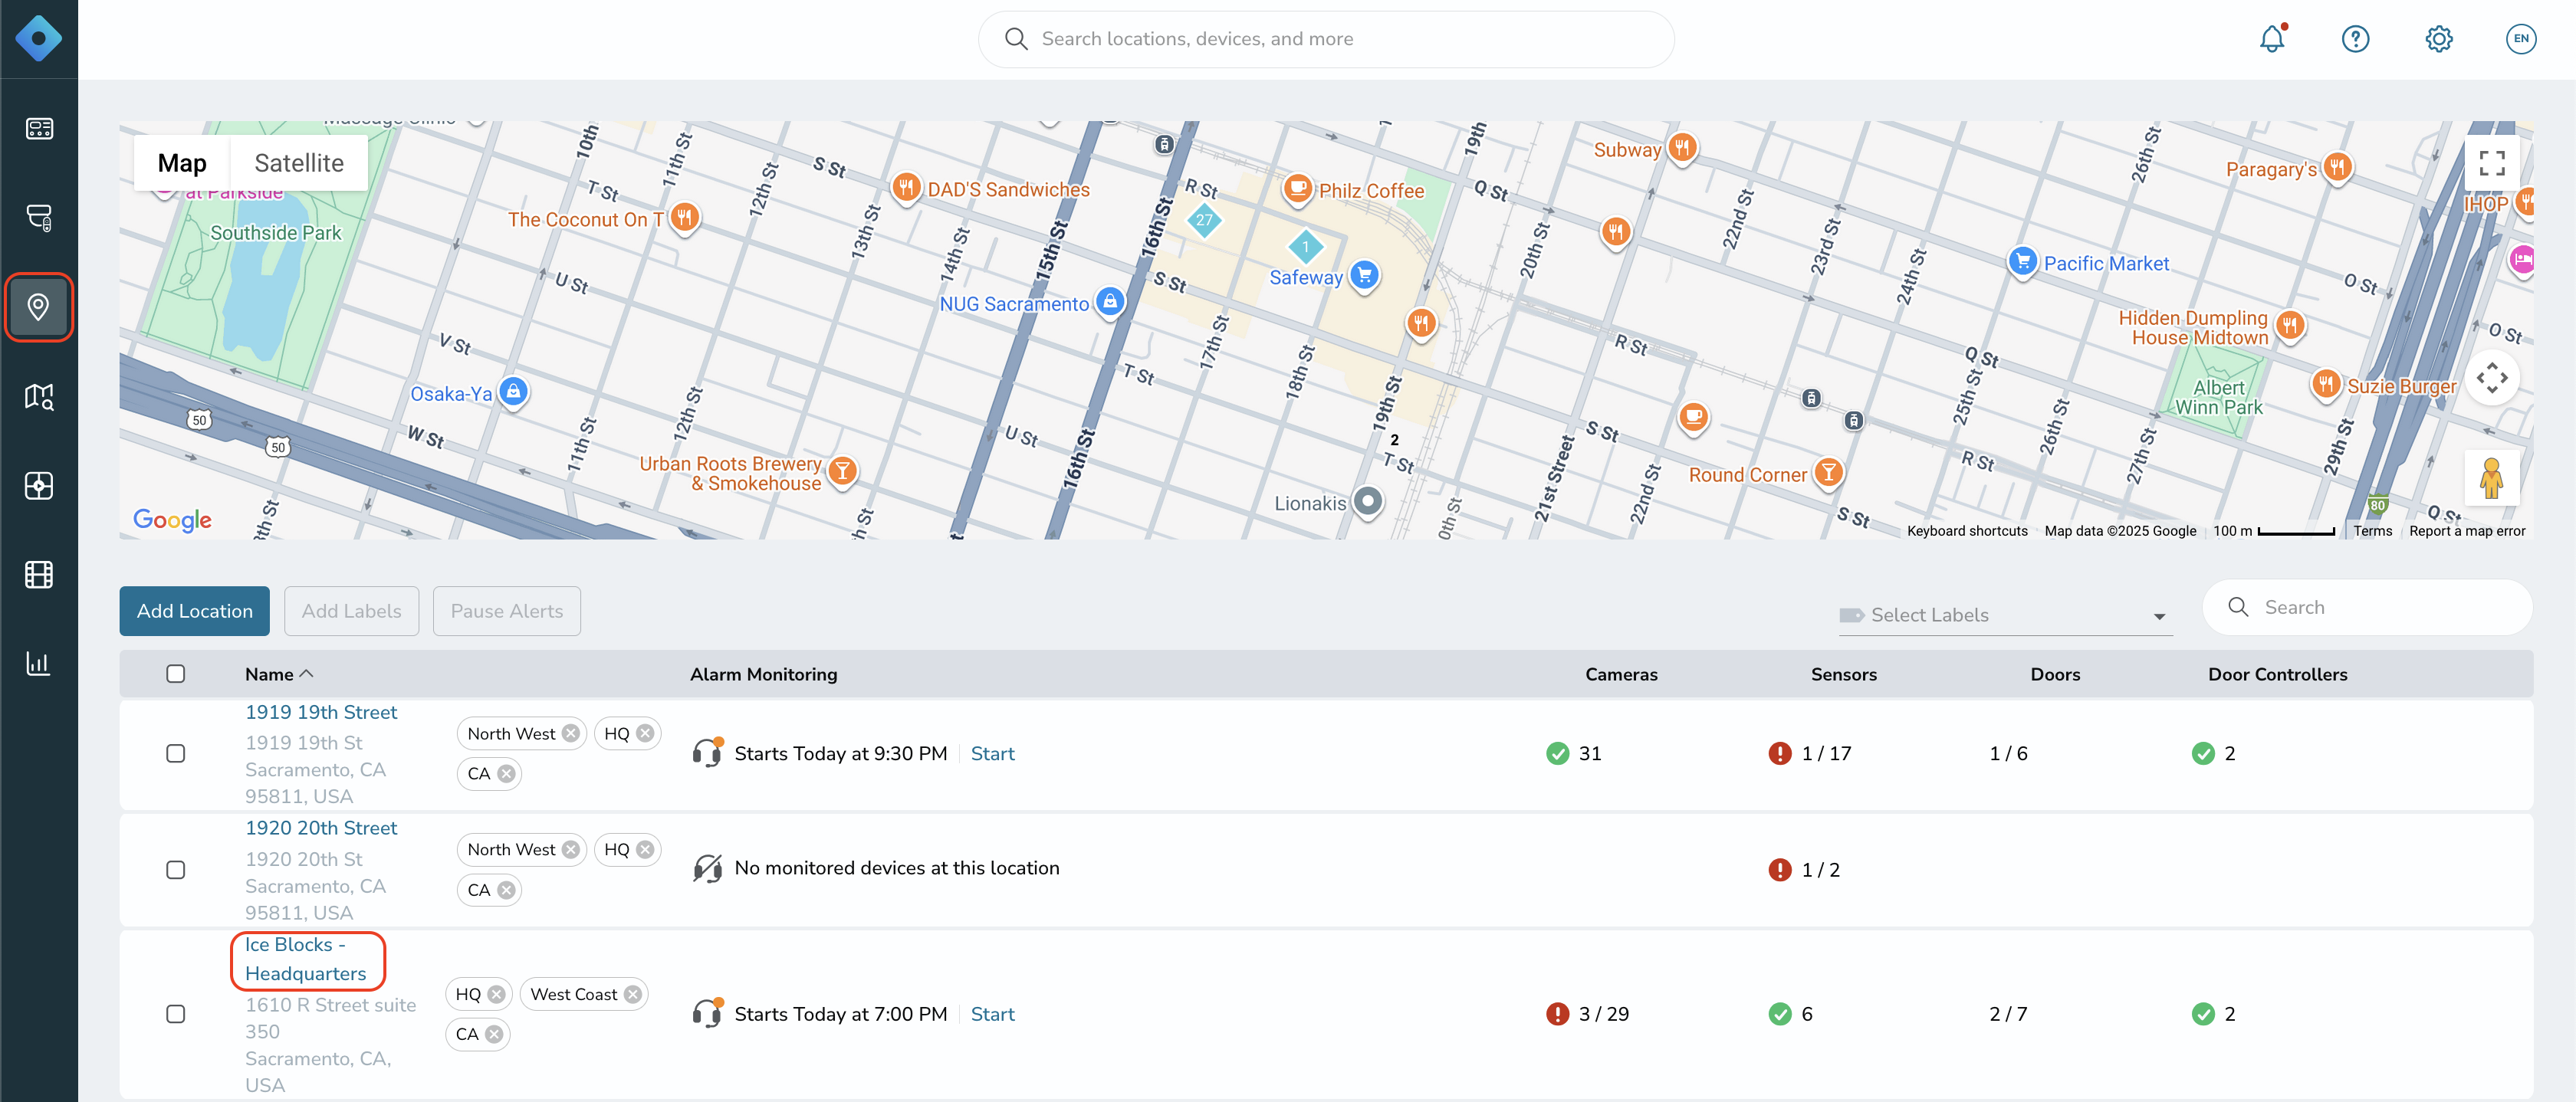Open map Terms link

coord(2372,531)
